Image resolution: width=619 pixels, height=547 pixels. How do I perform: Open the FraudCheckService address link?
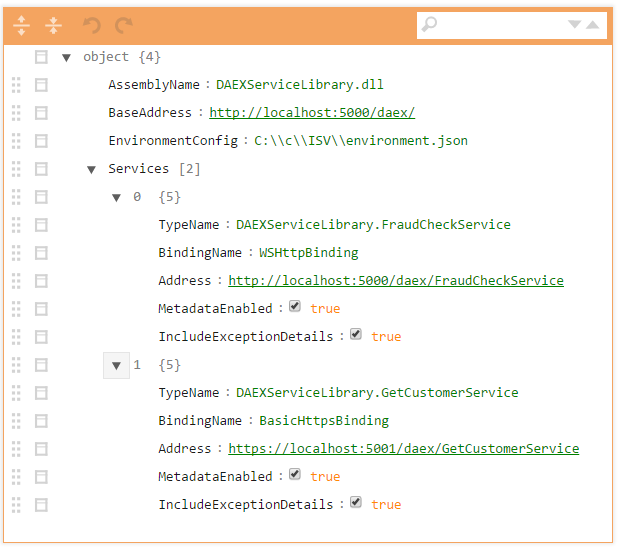[x=395, y=281]
